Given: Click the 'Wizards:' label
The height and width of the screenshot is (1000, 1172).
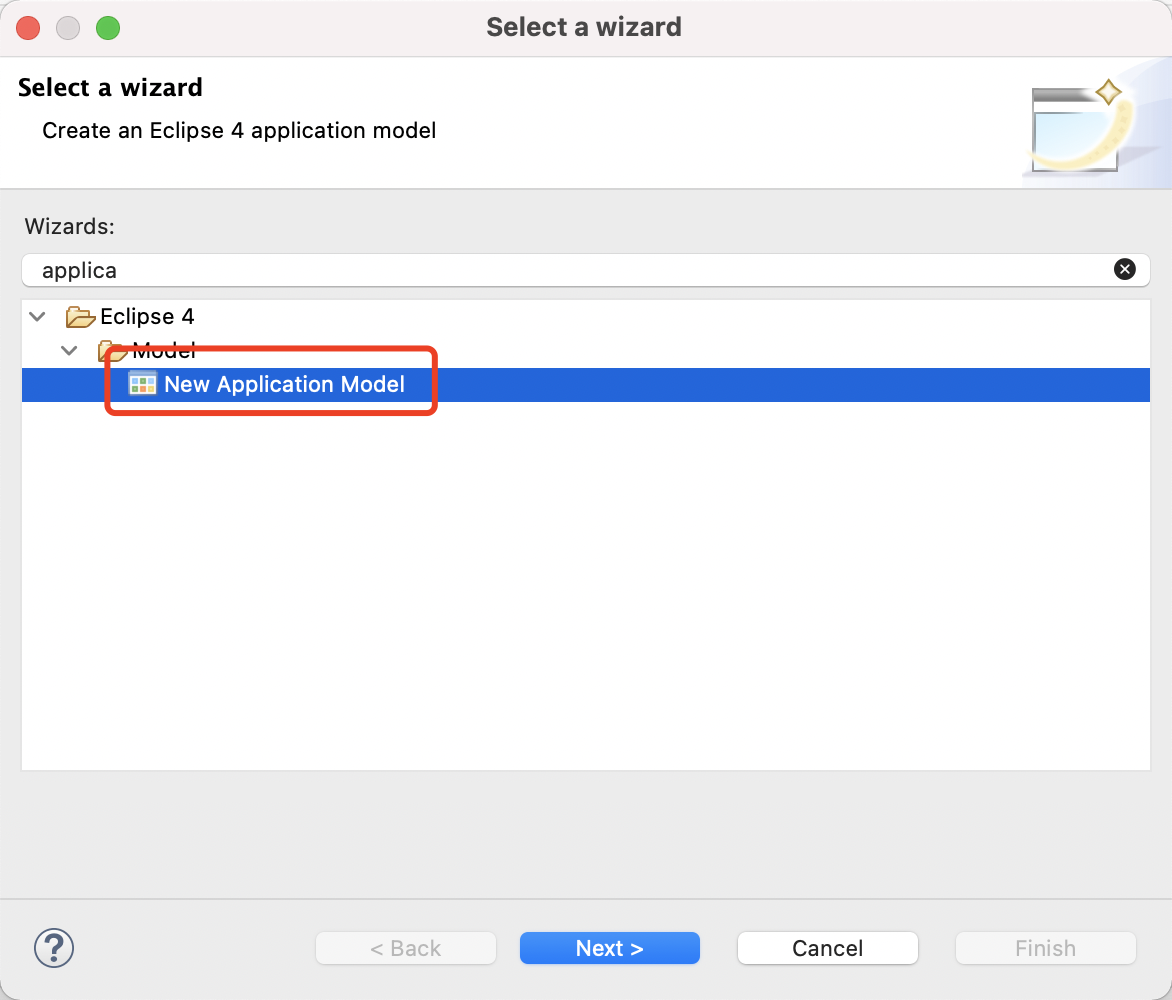Looking at the screenshot, I should point(70,226).
